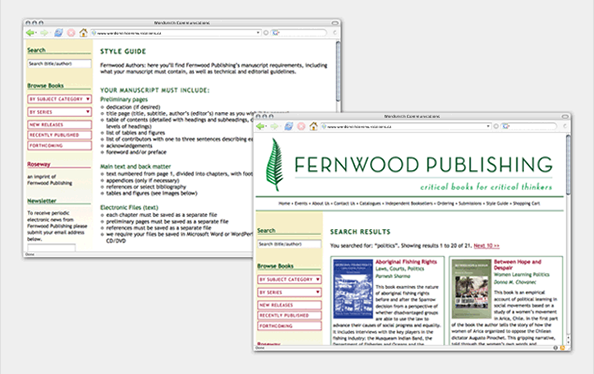Image resolution: width=594 pixels, height=374 pixels.
Task: Open Contact Us in the site navigation
Action: click(x=344, y=203)
